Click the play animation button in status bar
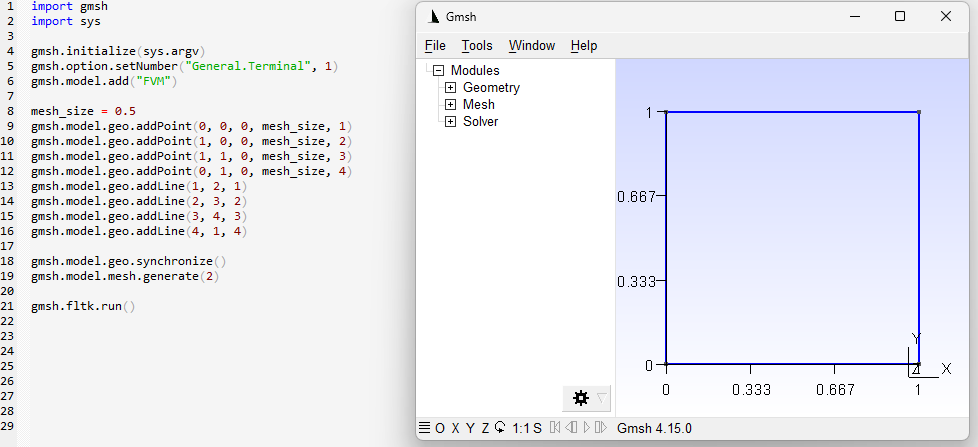 point(586,428)
